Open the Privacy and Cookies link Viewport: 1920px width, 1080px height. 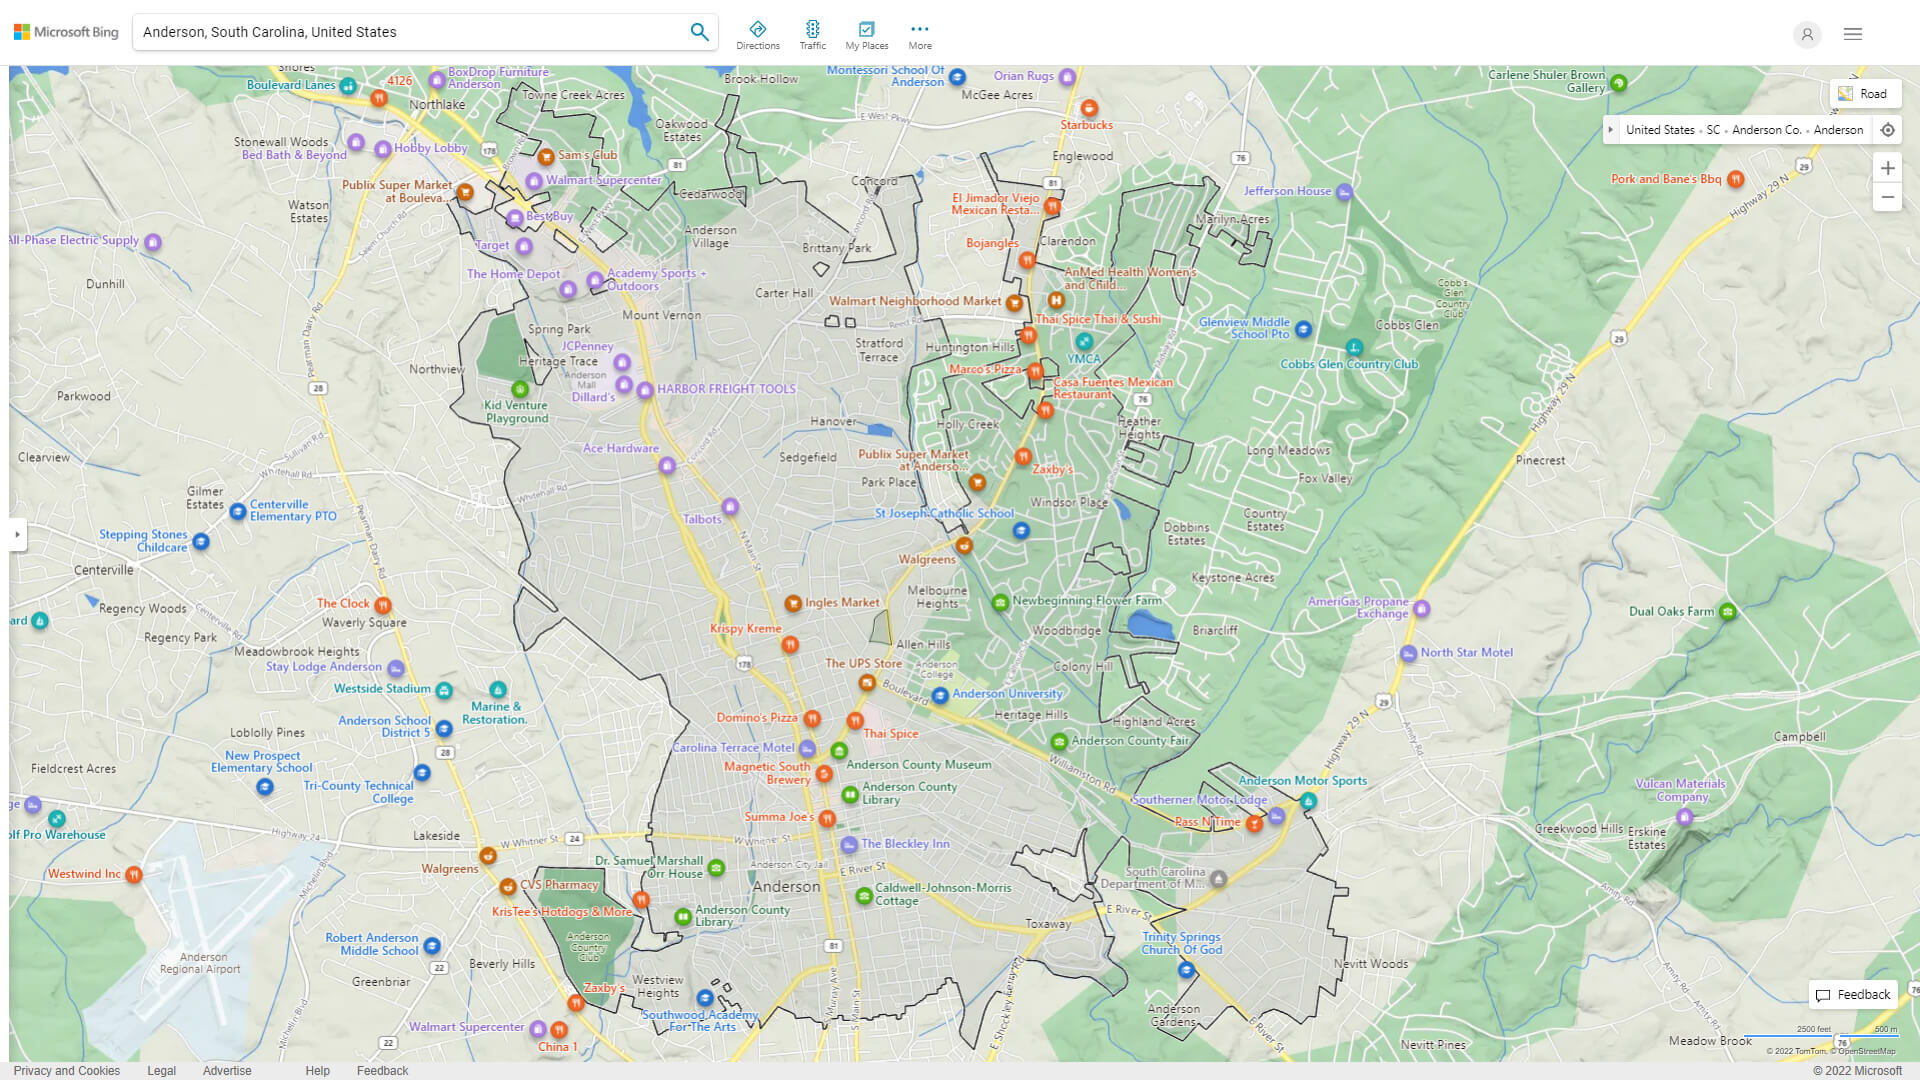click(66, 1070)
